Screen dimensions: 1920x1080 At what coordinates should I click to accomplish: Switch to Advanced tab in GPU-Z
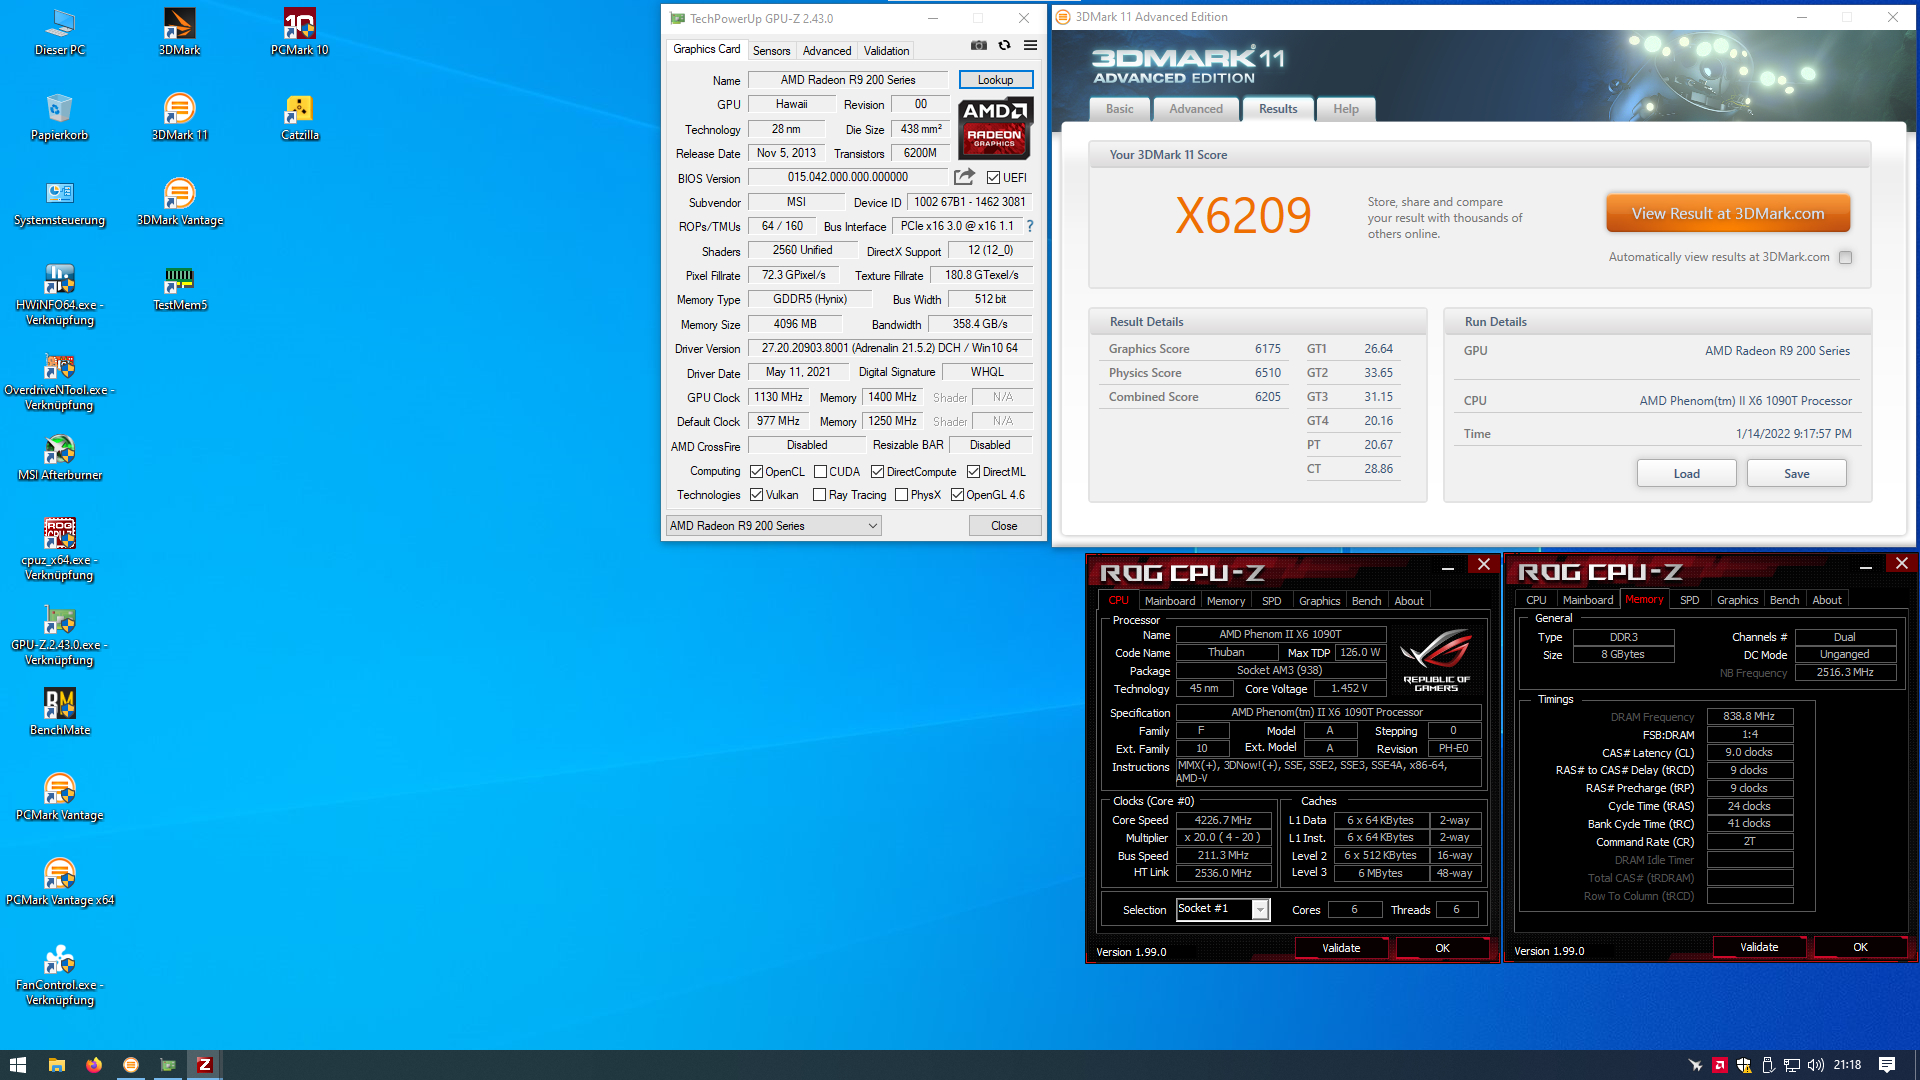827,51
